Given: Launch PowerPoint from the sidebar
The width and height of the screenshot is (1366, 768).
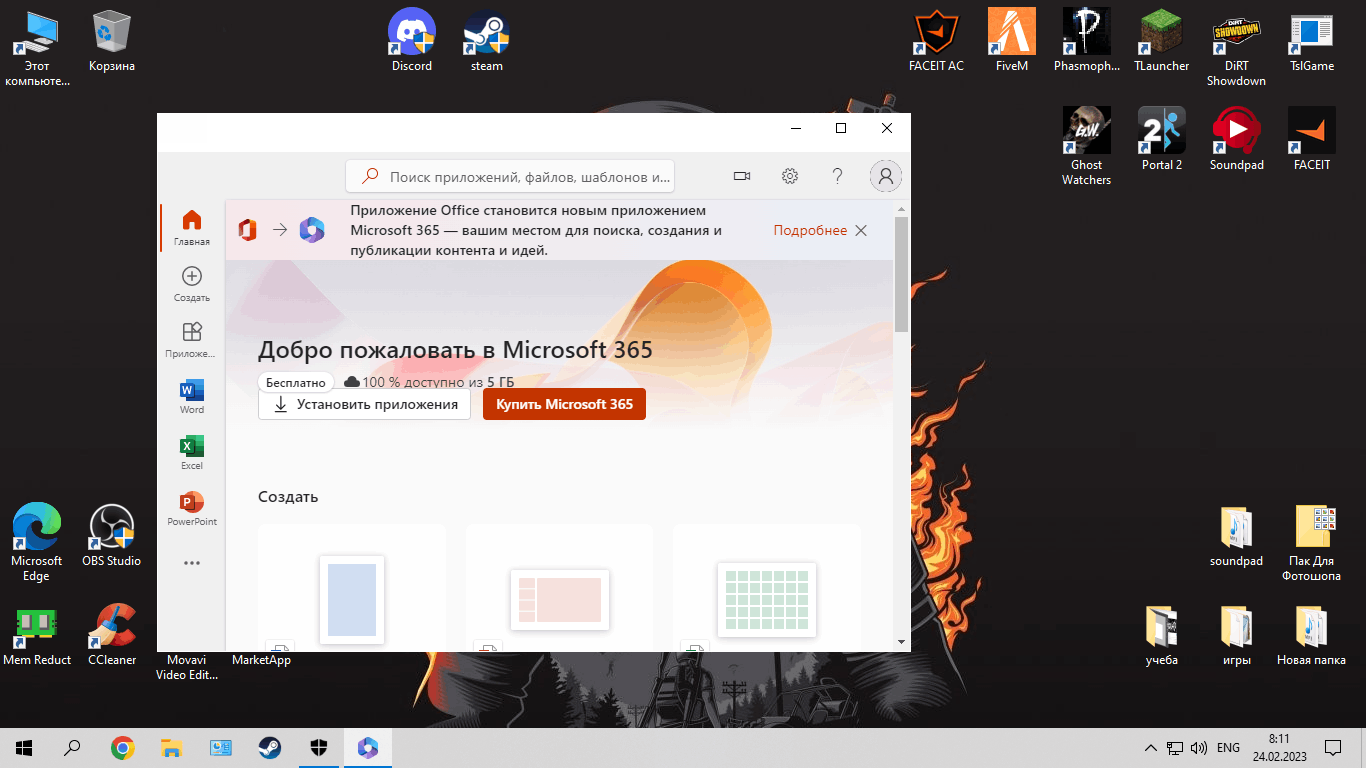Looking at the screenshot, I should tap(191, 508).
